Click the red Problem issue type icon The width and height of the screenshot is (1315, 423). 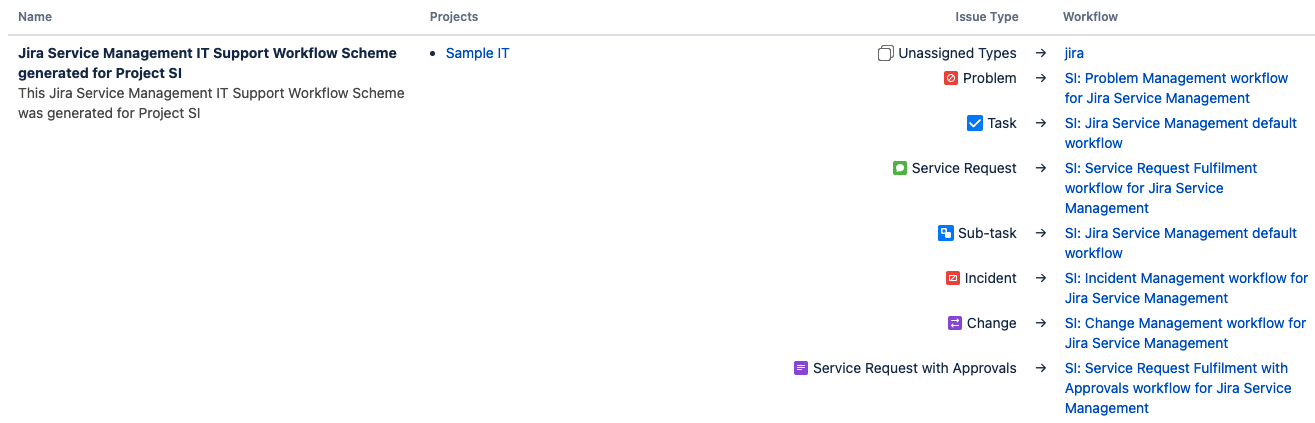(951, 78)
